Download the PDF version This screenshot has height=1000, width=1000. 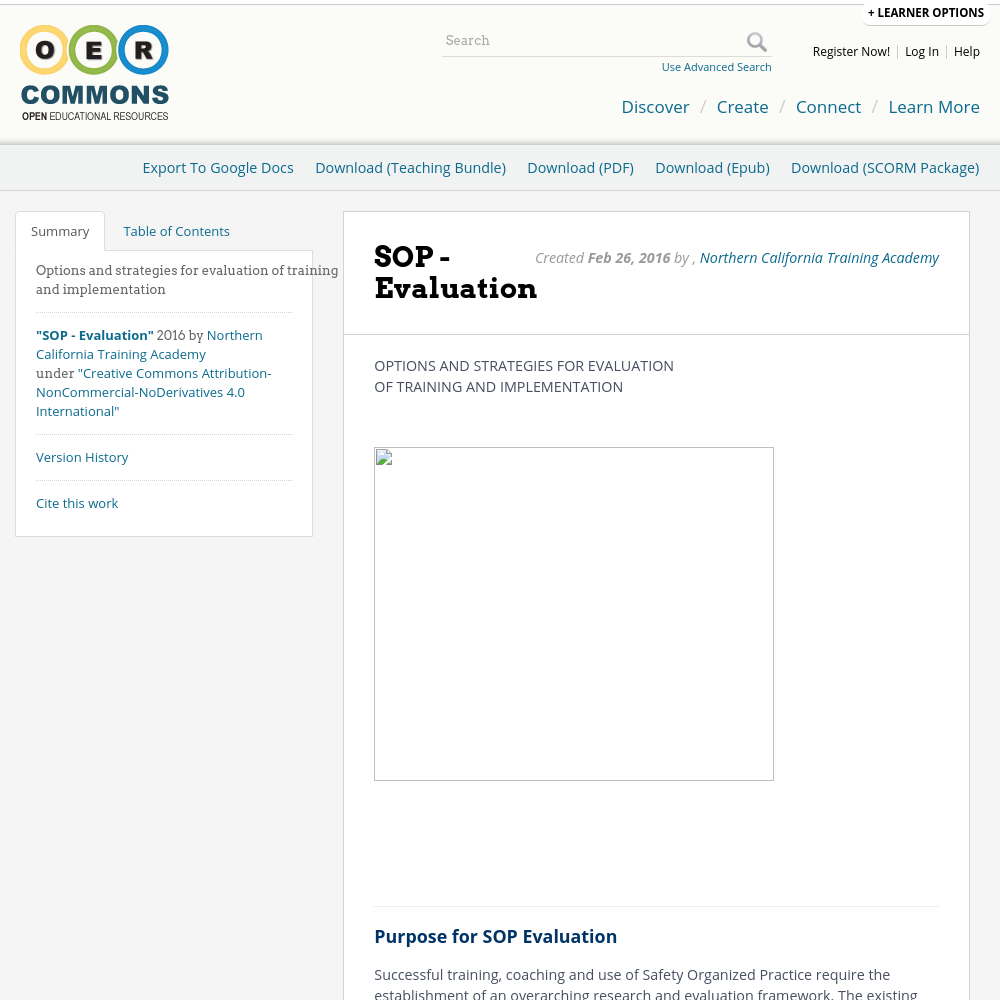tap(580, 168)
